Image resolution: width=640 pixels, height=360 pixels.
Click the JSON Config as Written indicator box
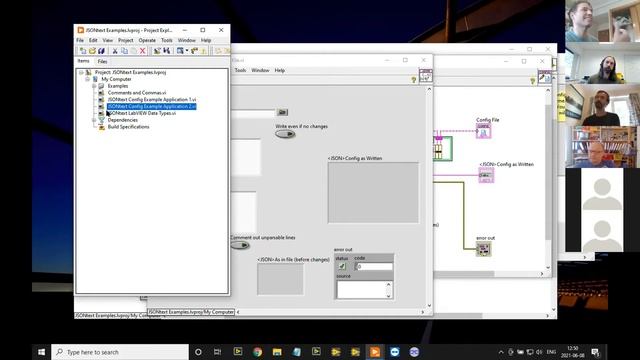373,193
